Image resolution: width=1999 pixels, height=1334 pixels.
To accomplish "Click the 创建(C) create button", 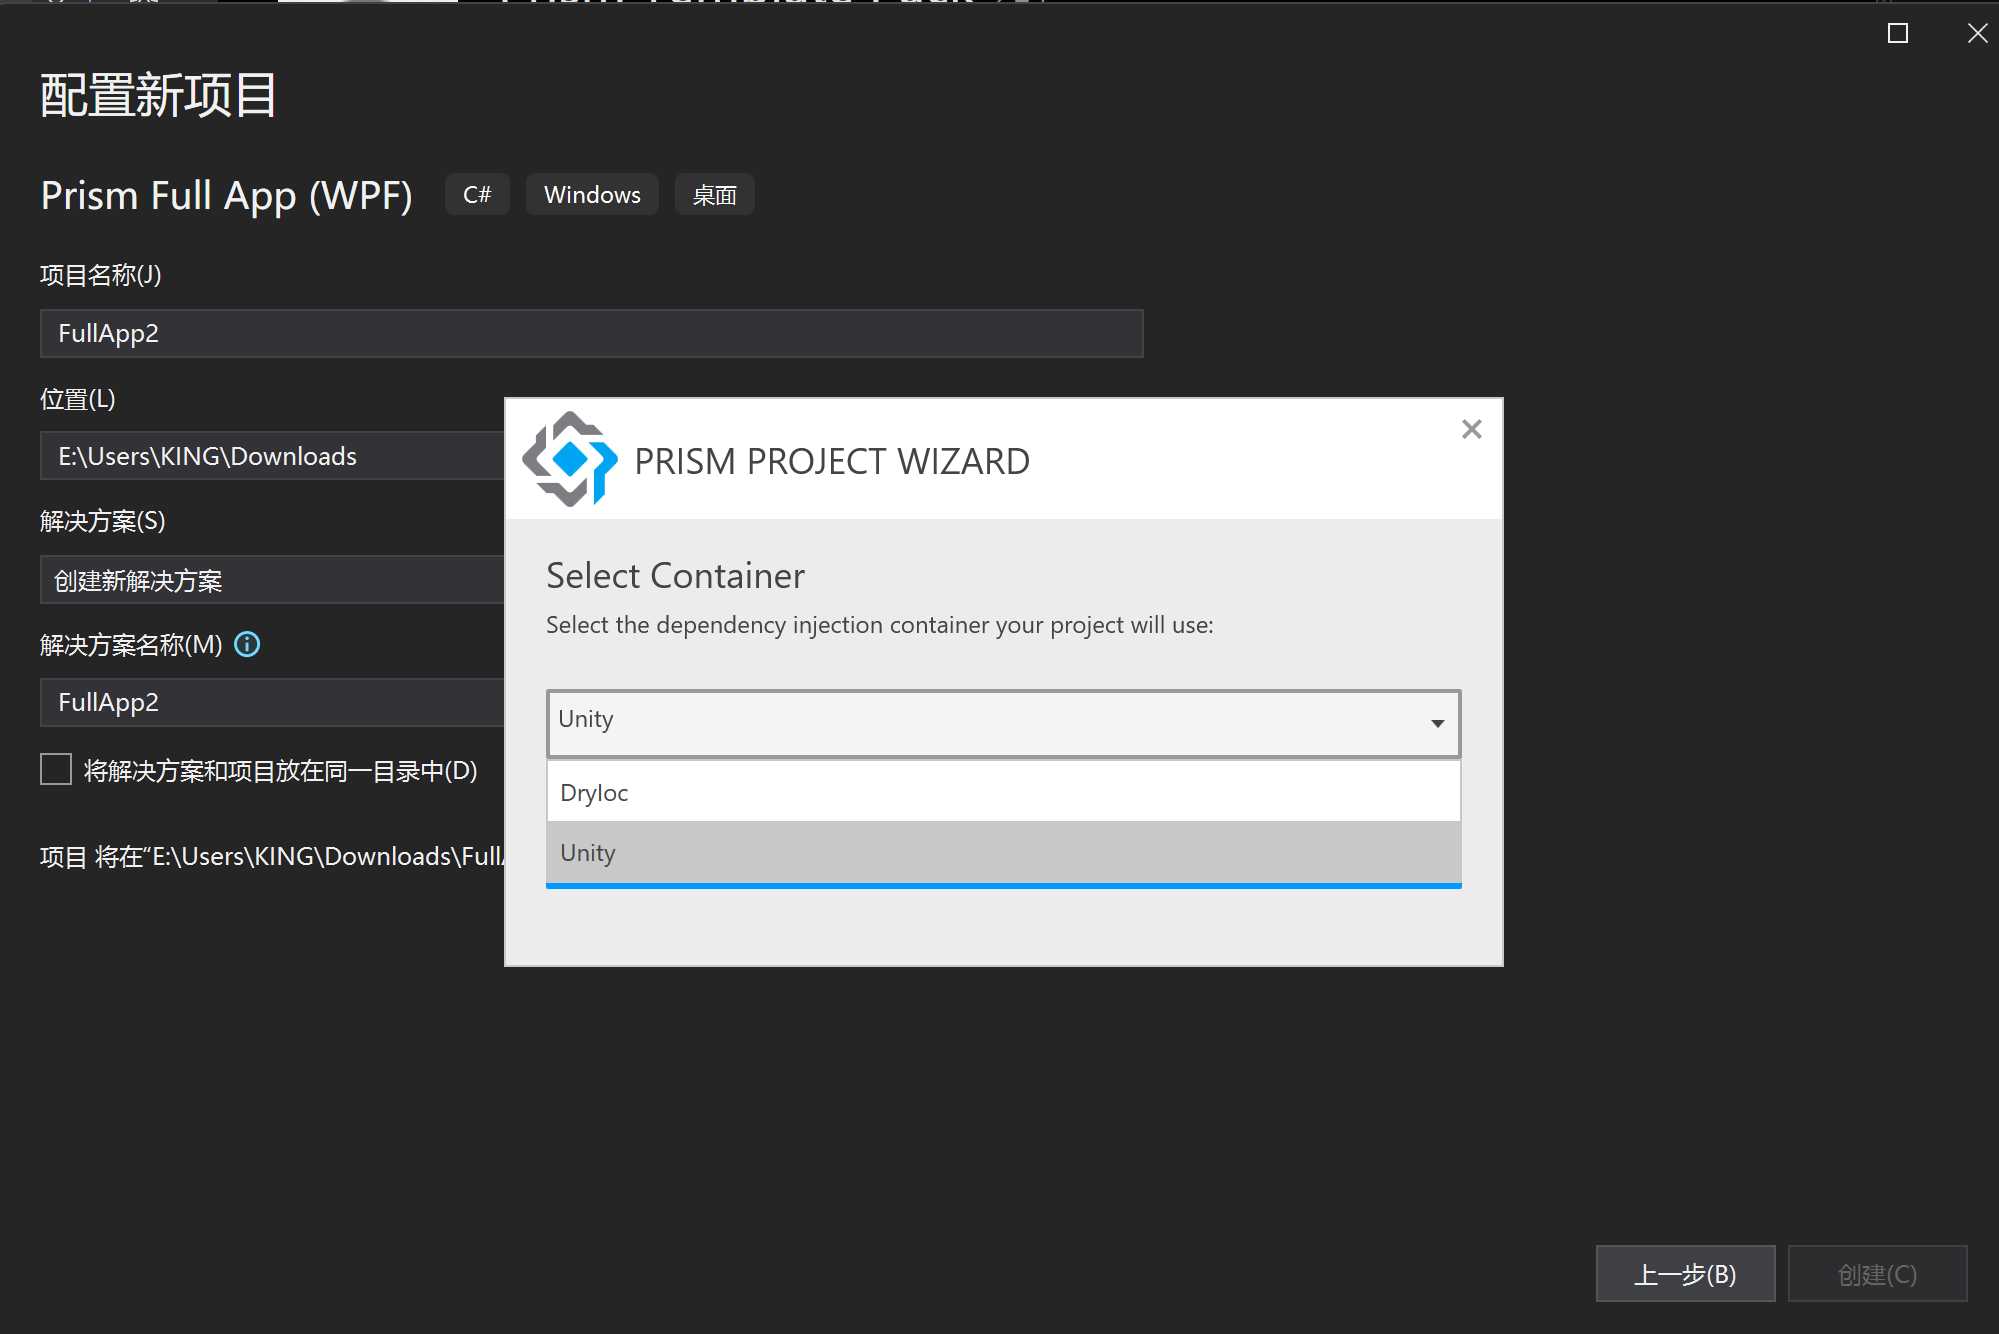I will tap(1877, 1274).
